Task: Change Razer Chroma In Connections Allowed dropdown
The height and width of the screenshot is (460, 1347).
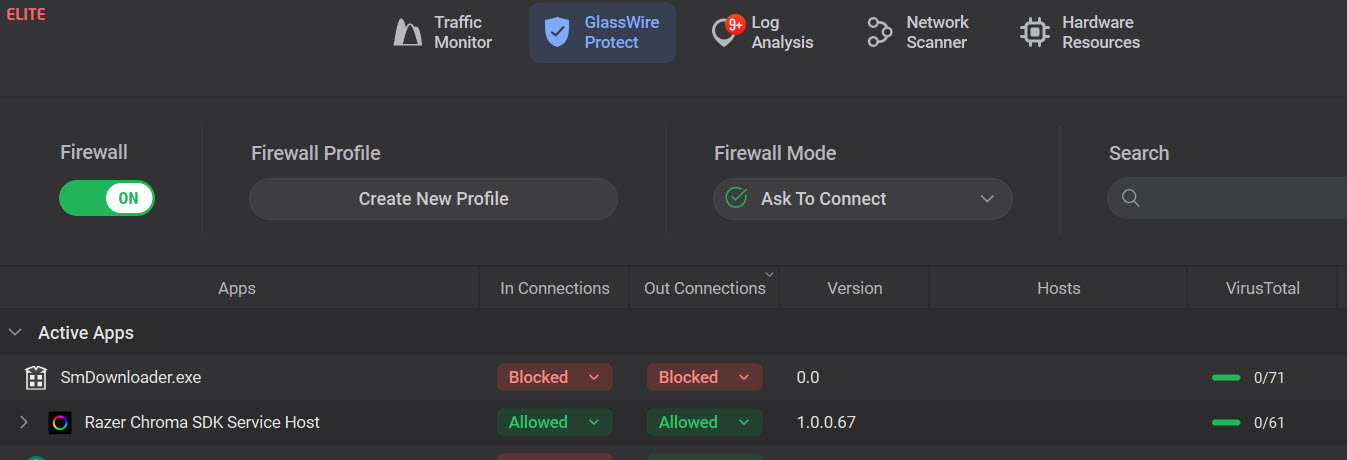Action: [554, 423]
